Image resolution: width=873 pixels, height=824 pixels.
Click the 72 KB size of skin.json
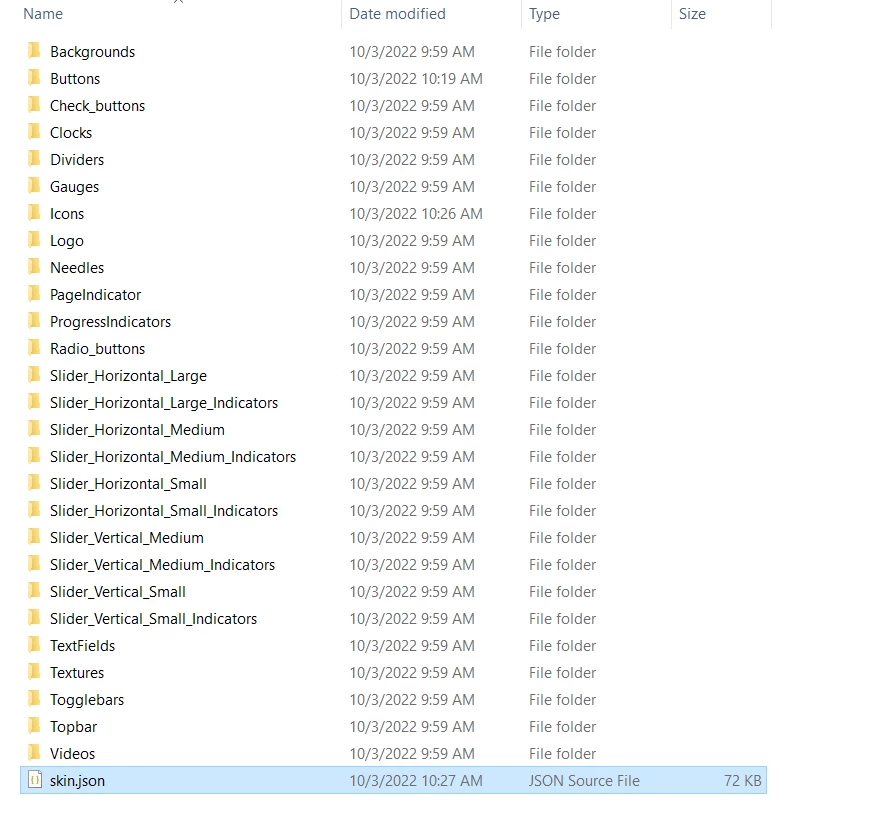[743, 781]
